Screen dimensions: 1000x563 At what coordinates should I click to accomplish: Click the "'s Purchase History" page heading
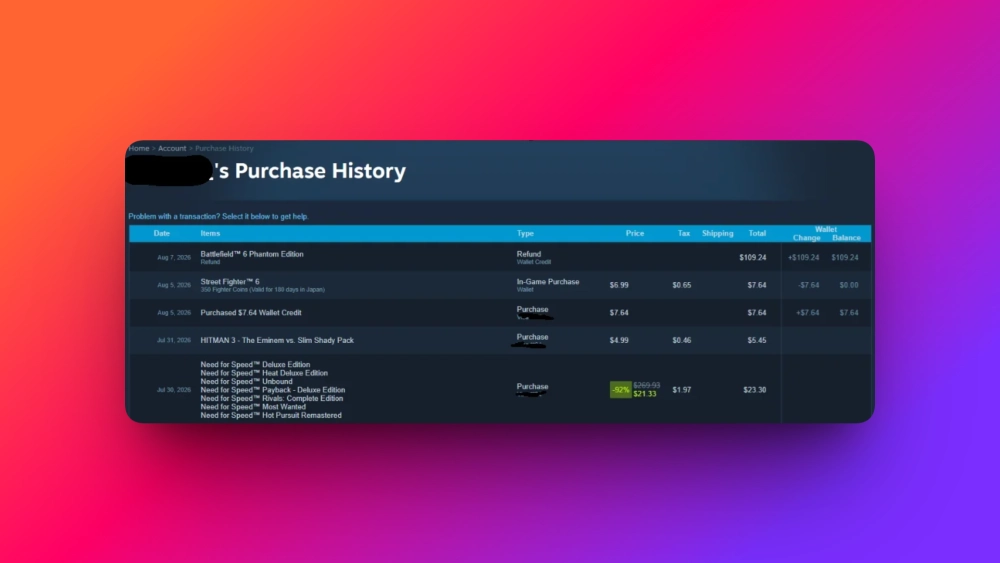[x=310, y=171]
